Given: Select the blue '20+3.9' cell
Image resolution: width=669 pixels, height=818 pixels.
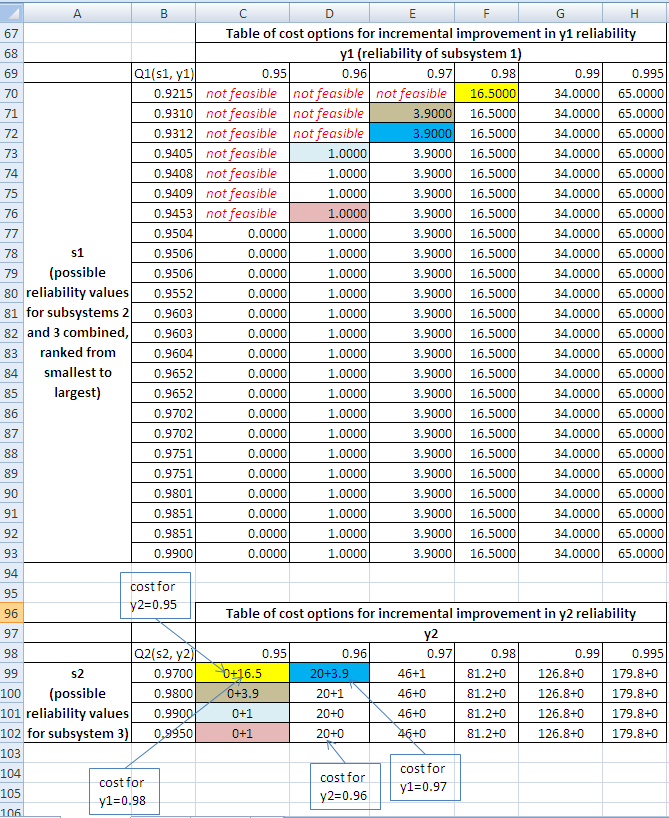Looking at the screenshot, I should coord(329,673).
